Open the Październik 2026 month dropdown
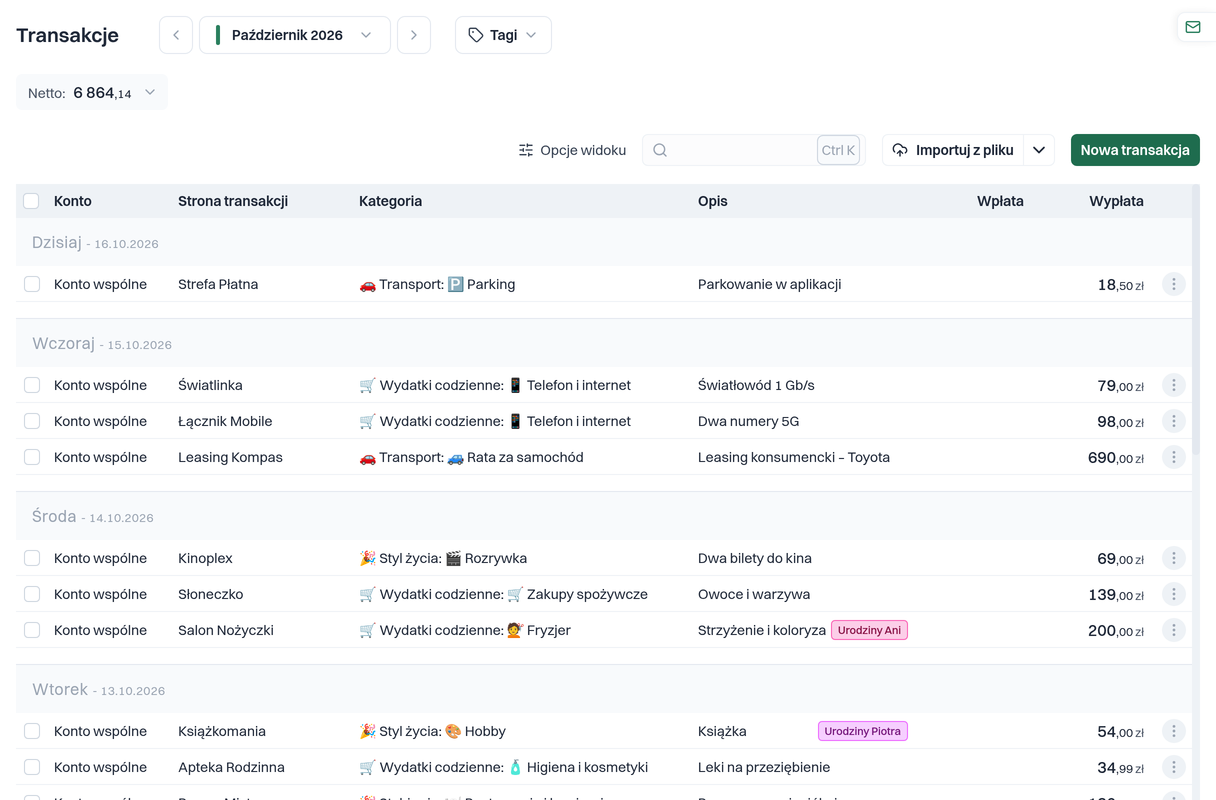Screen dimensions: 1216x800 tap(295, 35)
